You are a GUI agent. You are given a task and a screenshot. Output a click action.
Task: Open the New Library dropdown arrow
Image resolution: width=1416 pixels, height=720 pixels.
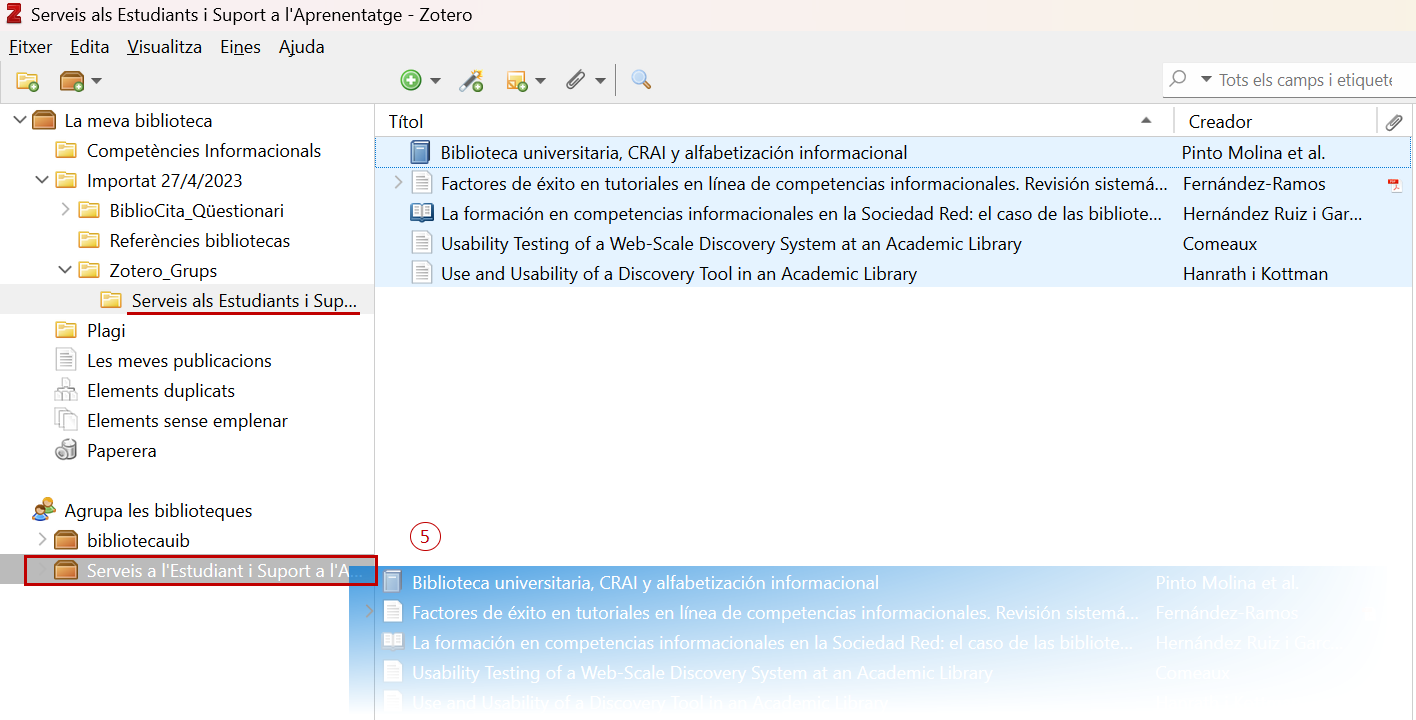(x=96, y=81)
